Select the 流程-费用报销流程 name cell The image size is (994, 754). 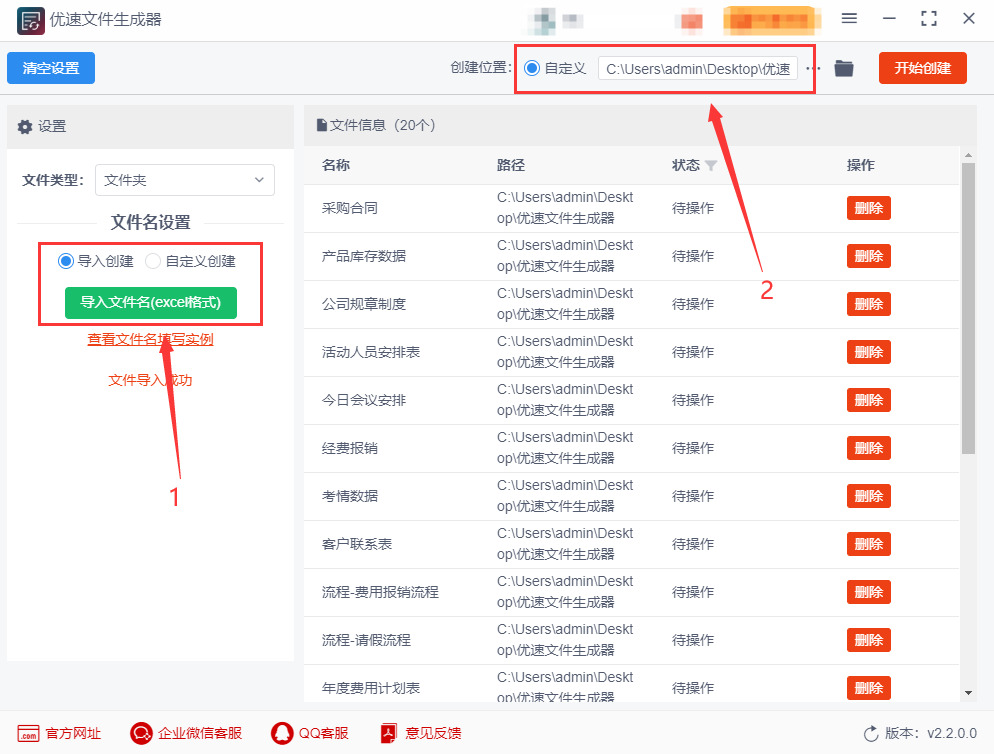pos(380,592)
